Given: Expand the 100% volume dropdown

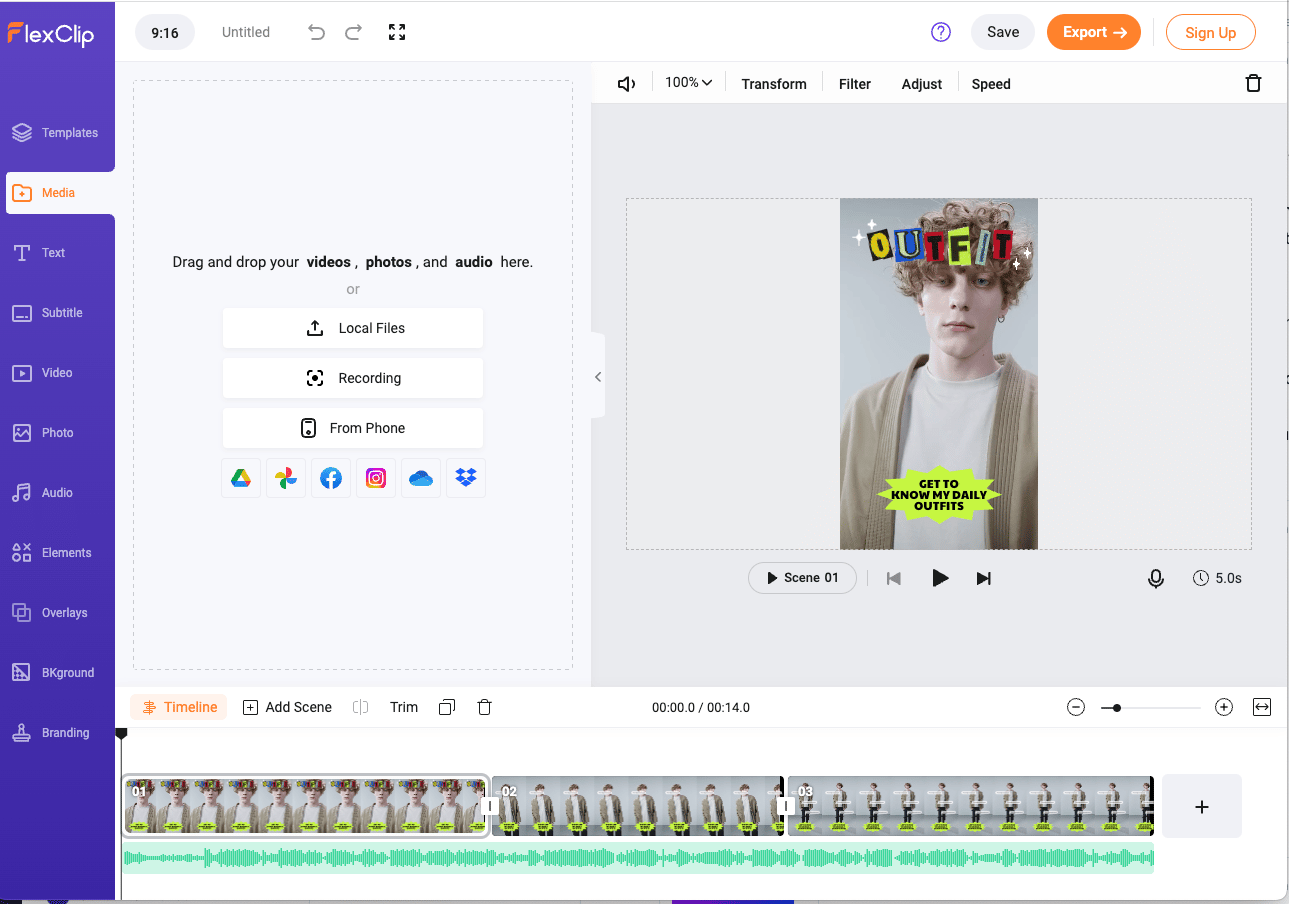Looking at the screenshot, I should click(x=689, y=83).
